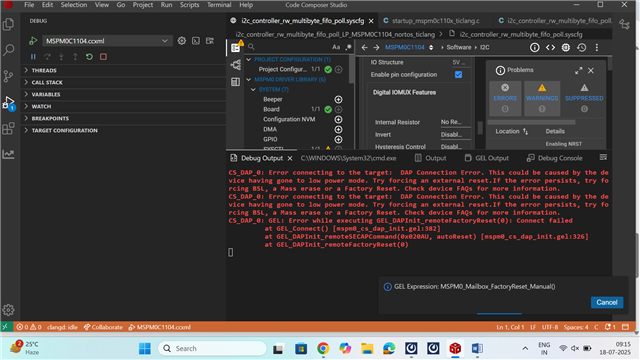Viewport: 640px width, 360px height.
Task: Toggle match case Aa in SysConfig search
Action: (x=336, y=47)
